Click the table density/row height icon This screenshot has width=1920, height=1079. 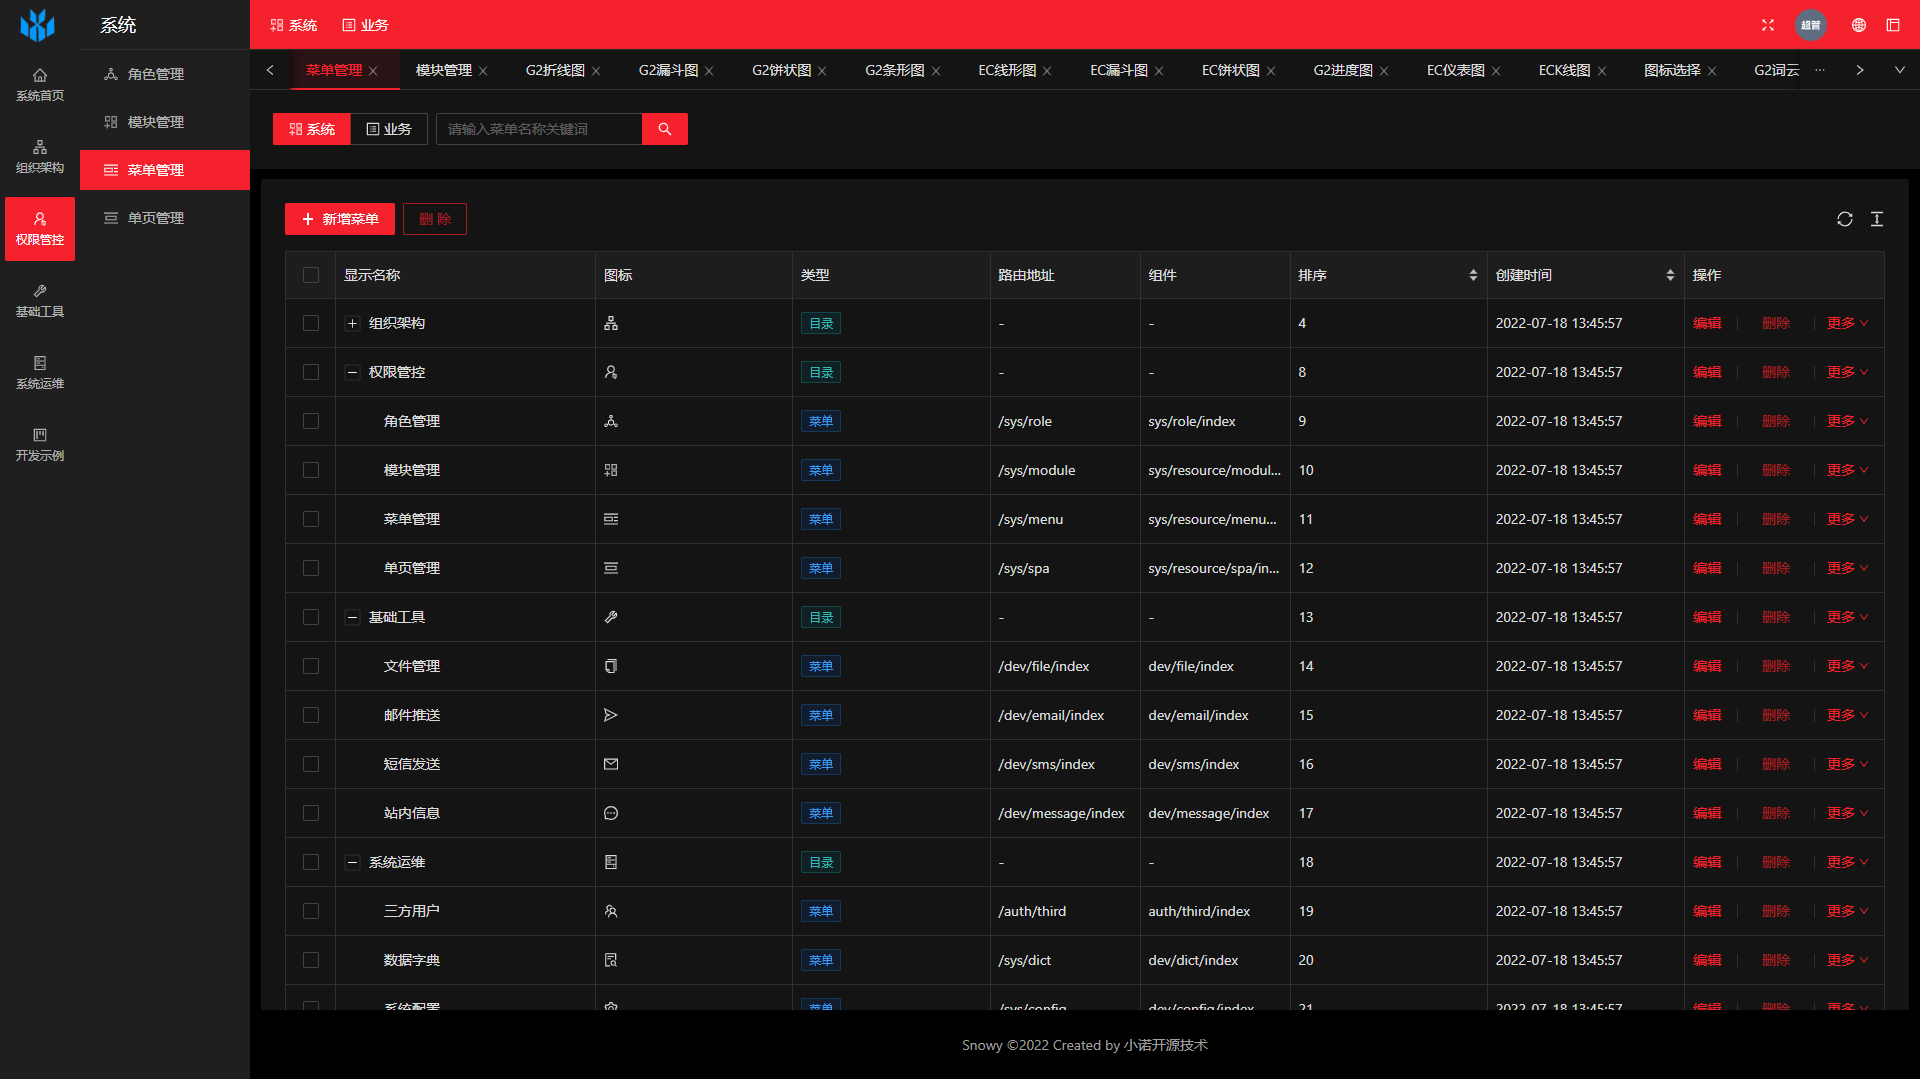(1877, 219)
